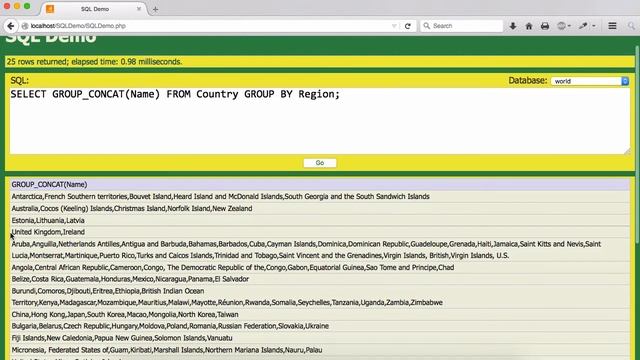Click the Territory,Kenya,Madagascar wrapped line
This screenshot has height=360, width=640.
pyautogui.click(x=227, y=302)
